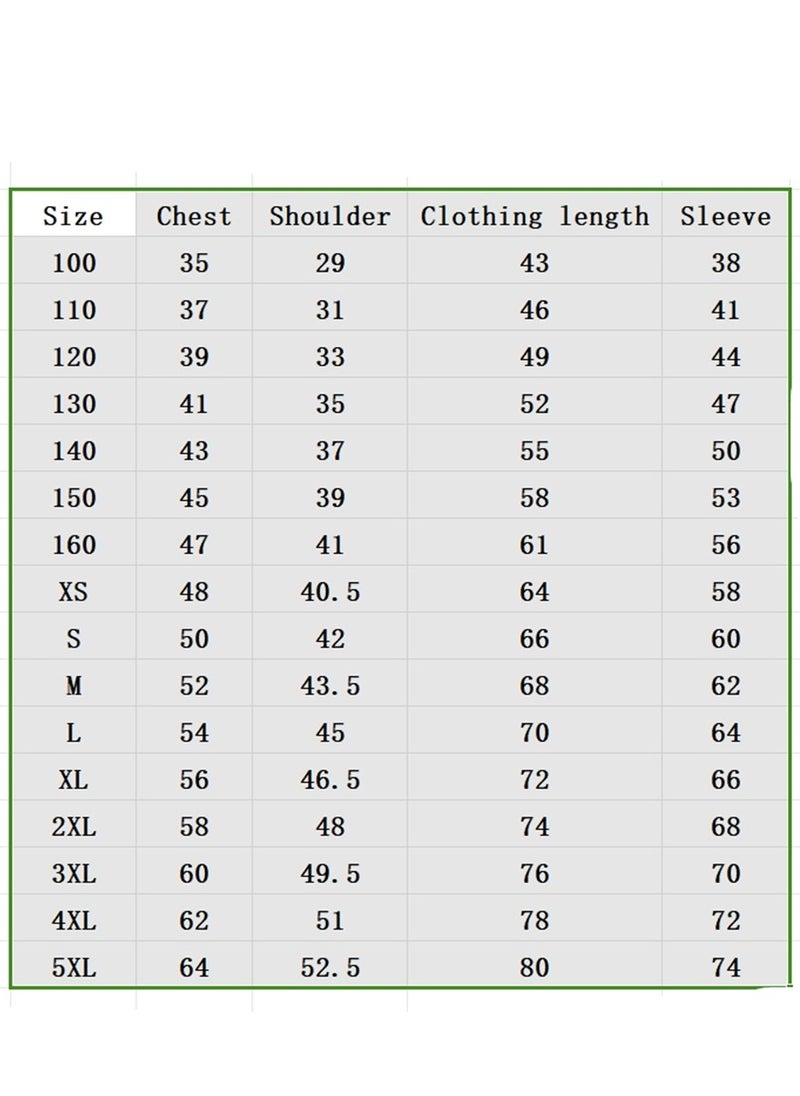Click the size 100 row label cell
Viewport: 800px width, 1096px height.
click(x=73, y=261)
